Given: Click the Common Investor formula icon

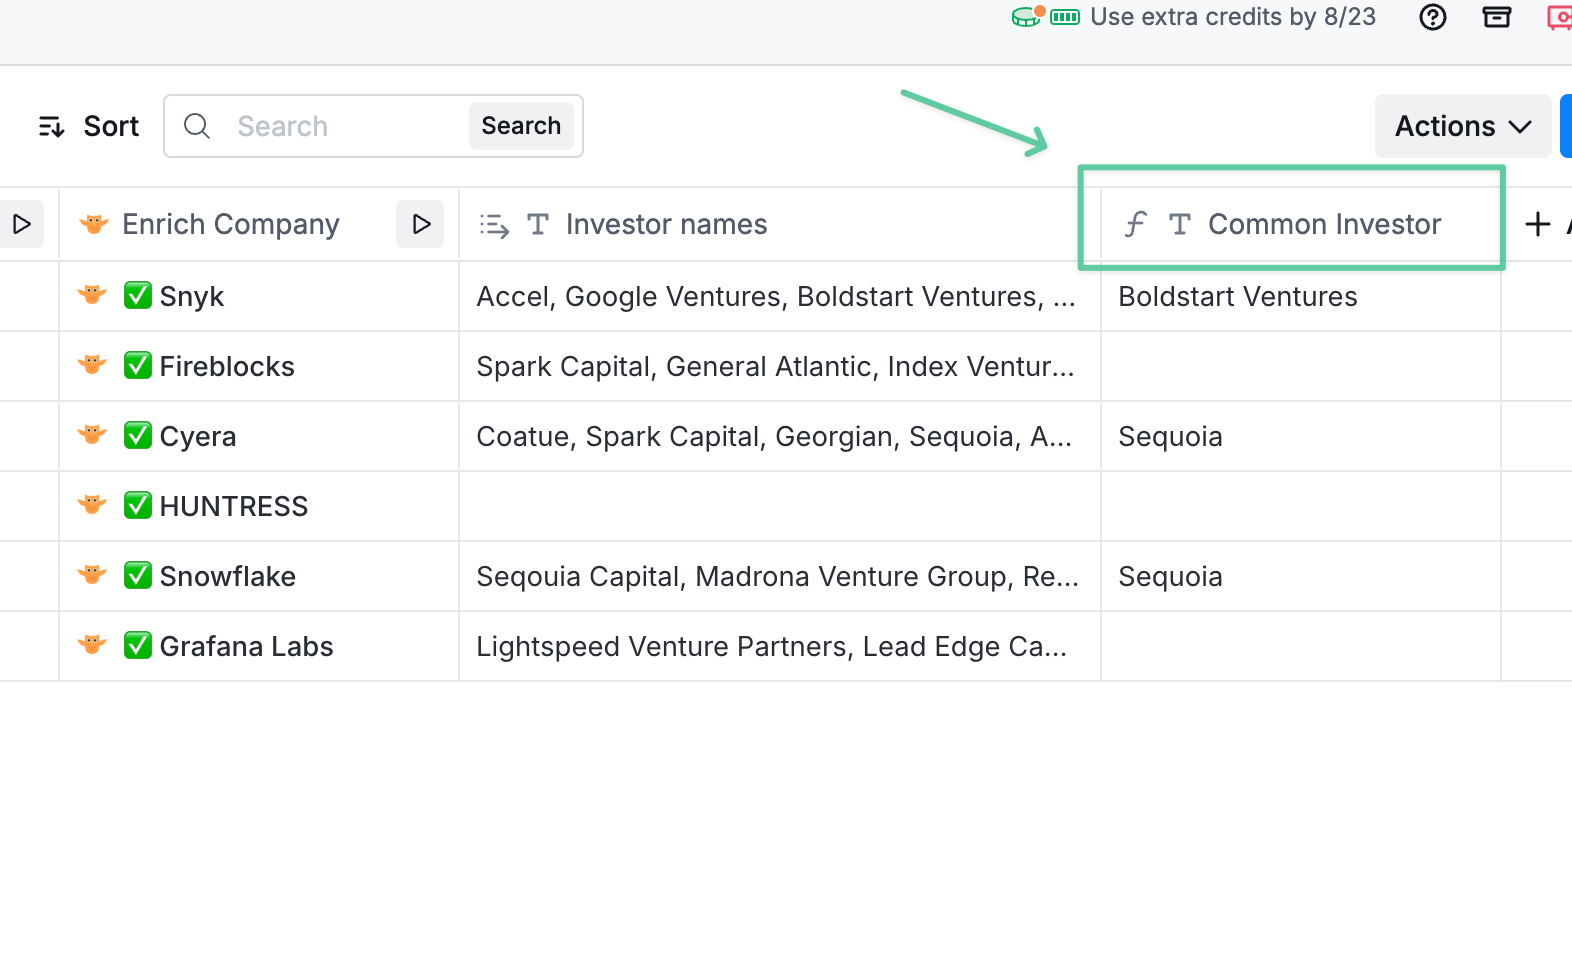Looking at the screenshot, I should coord(1135,224).
